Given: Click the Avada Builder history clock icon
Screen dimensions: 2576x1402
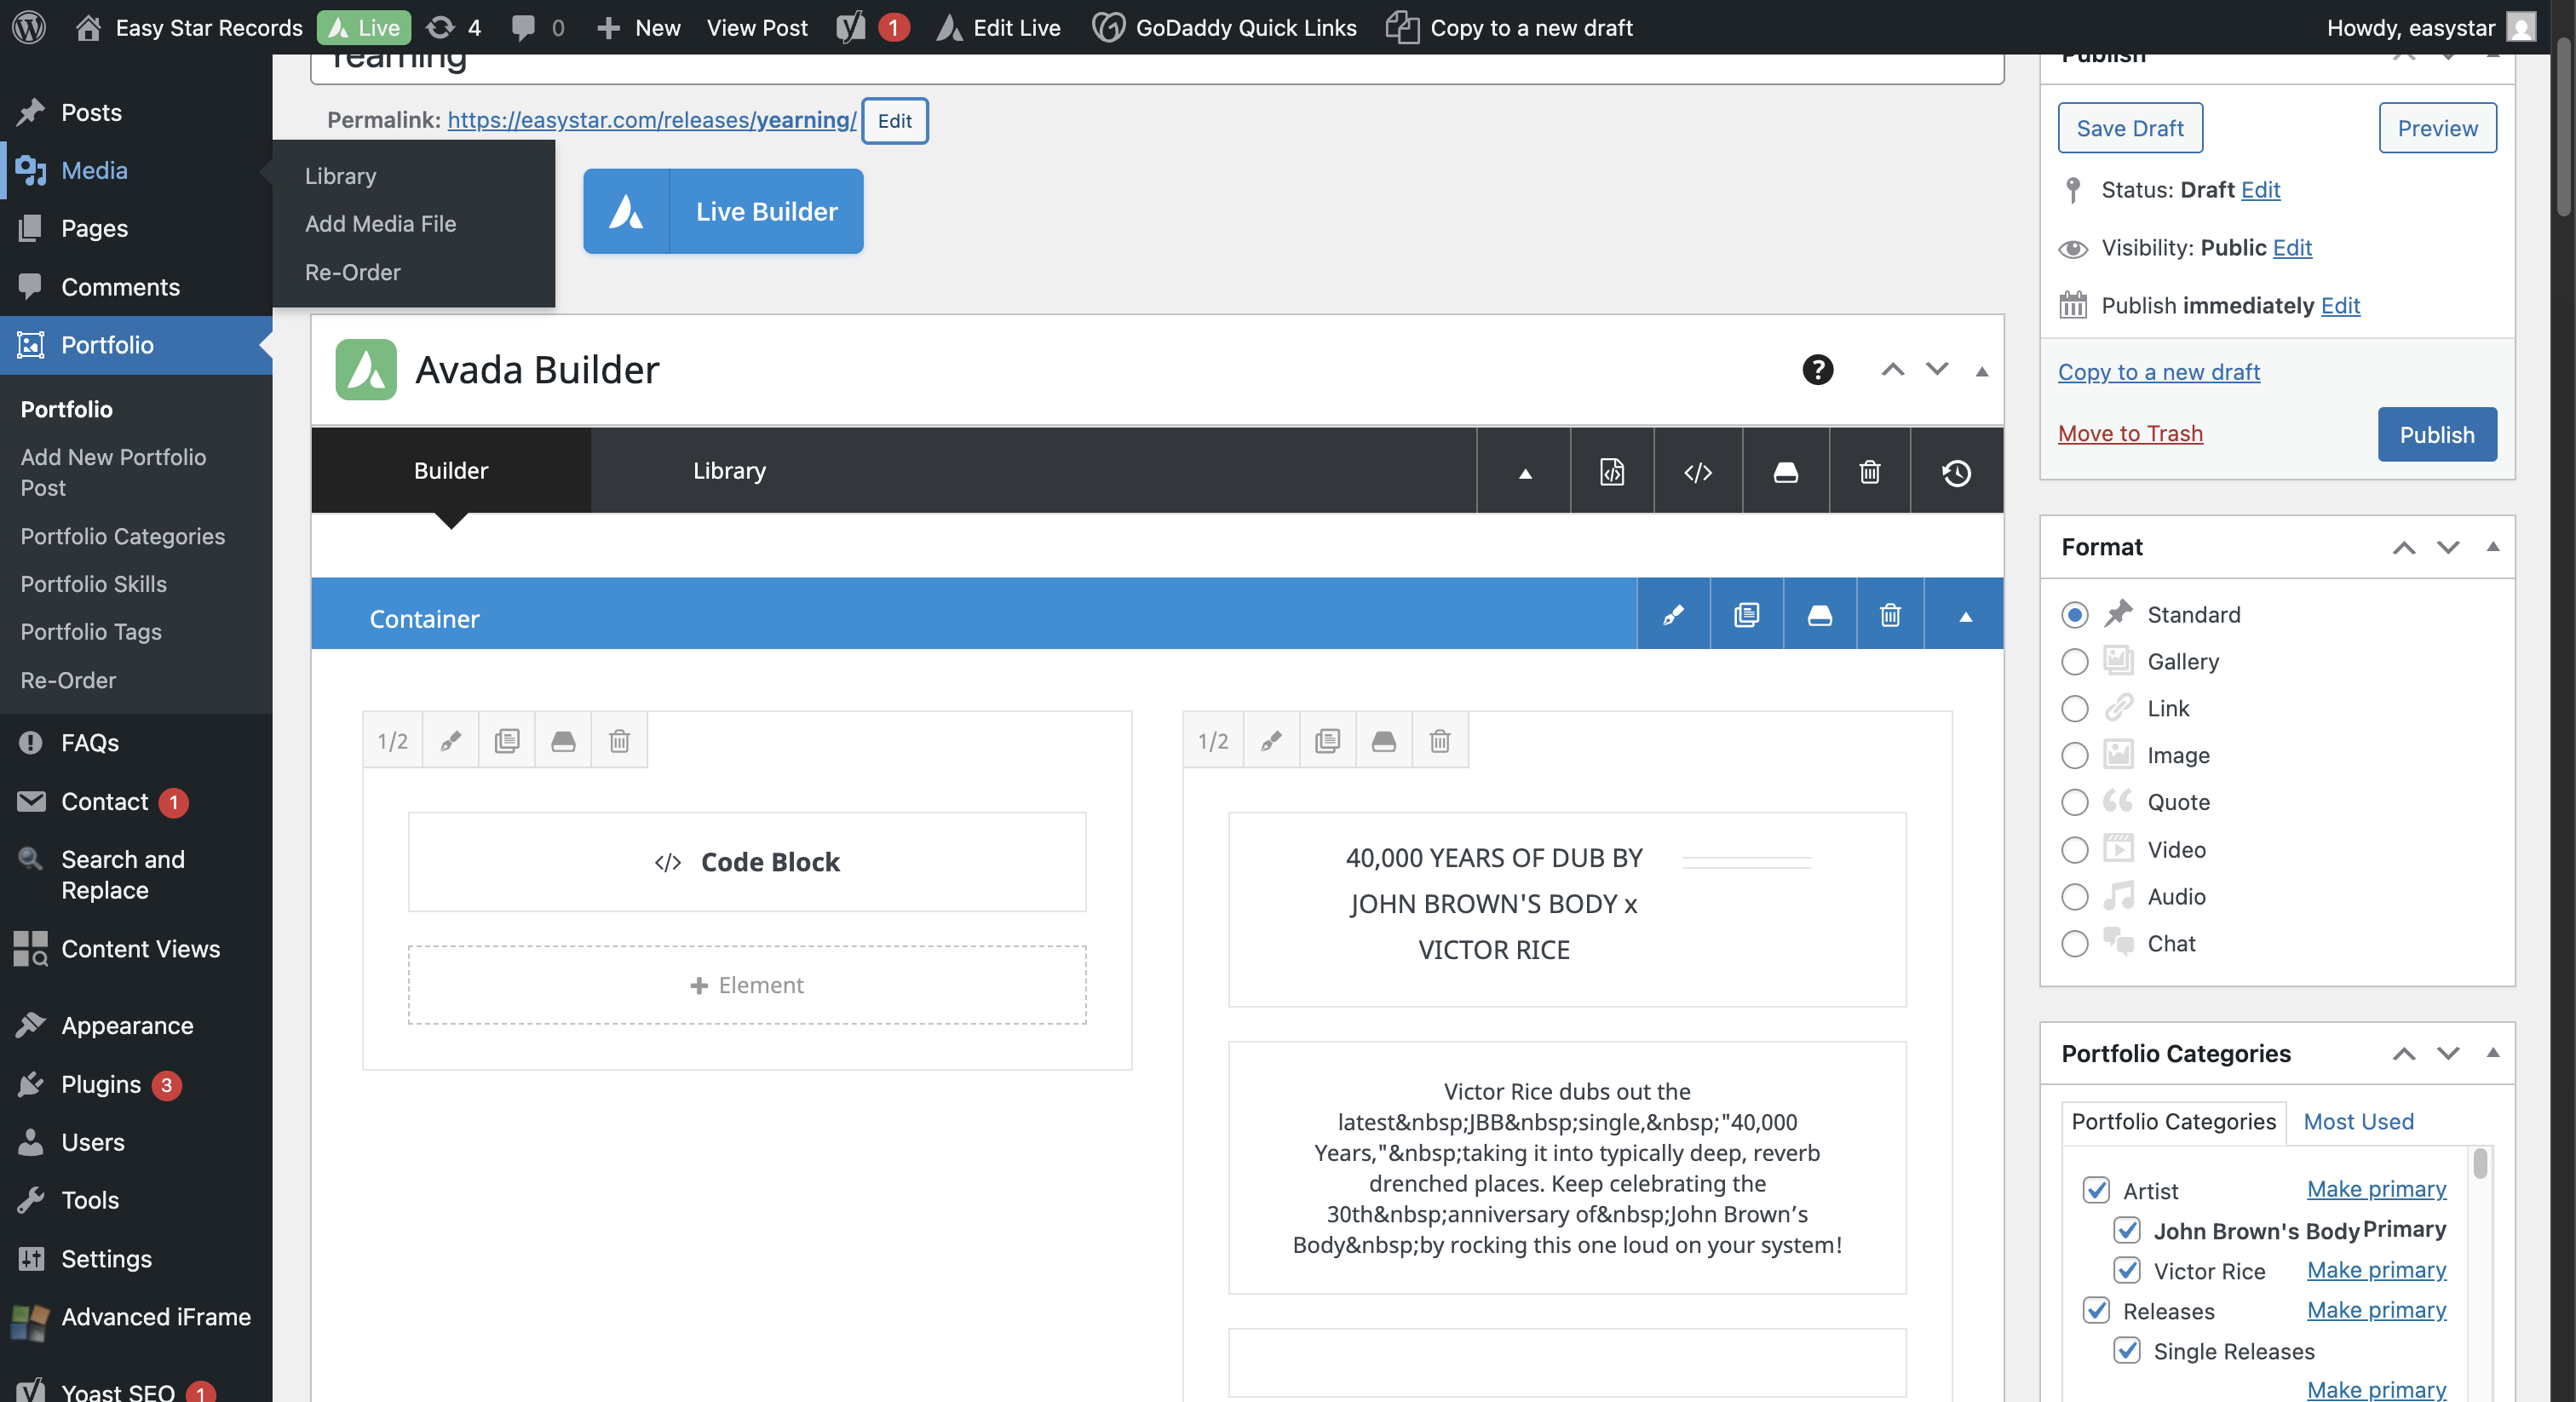Looking at the screenshot, I should [1956, 472].
